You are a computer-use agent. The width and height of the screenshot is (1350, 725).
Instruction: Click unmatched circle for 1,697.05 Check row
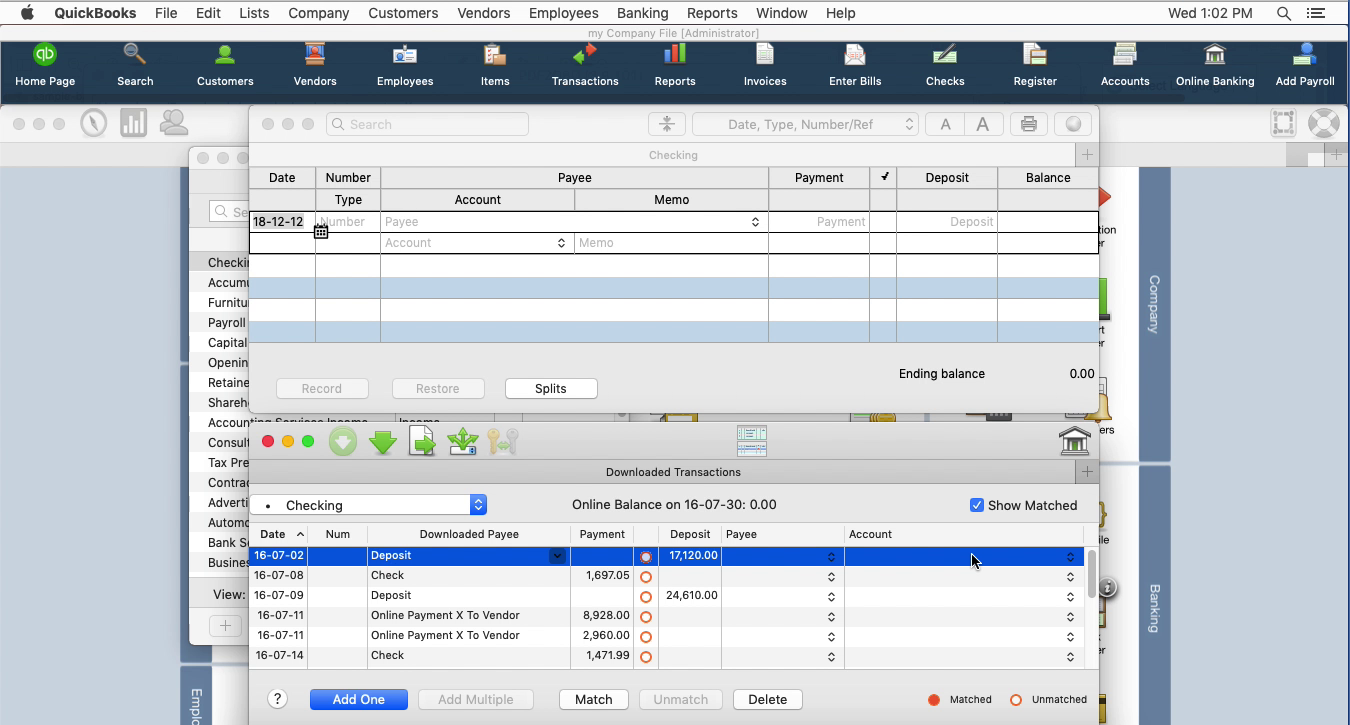coord(646,577)
